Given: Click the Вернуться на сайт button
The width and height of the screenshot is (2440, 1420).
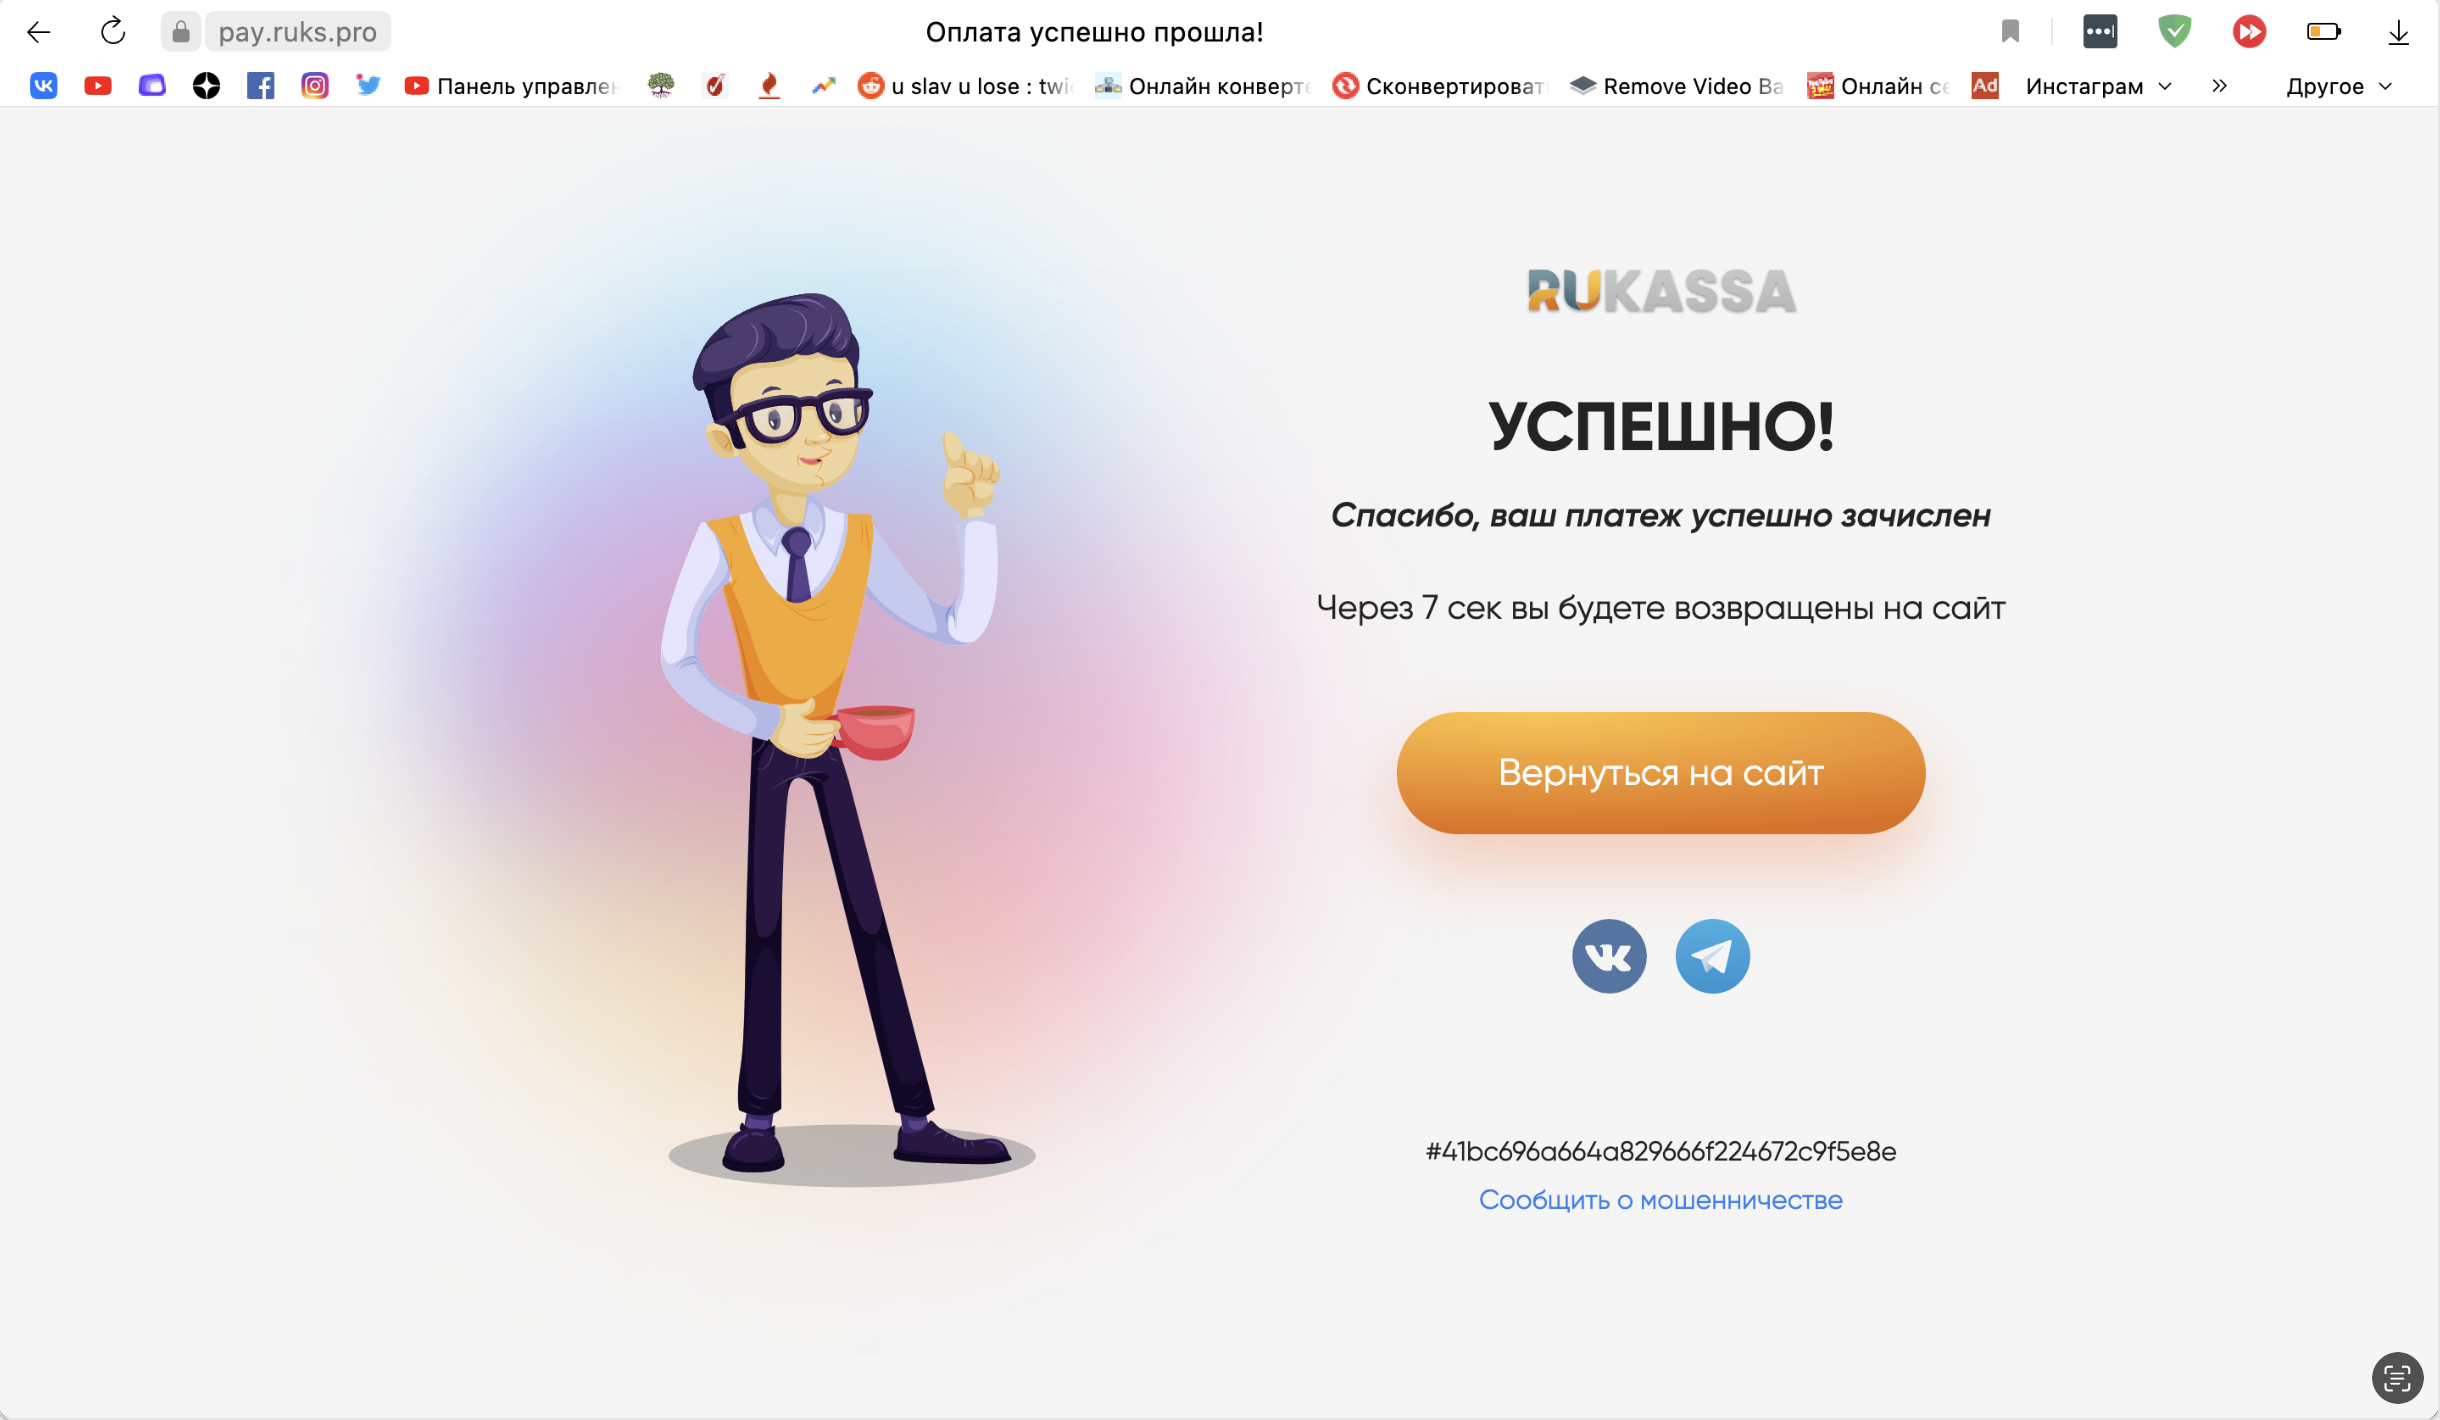Looking at the screenshot, I should coord(1660,773).
